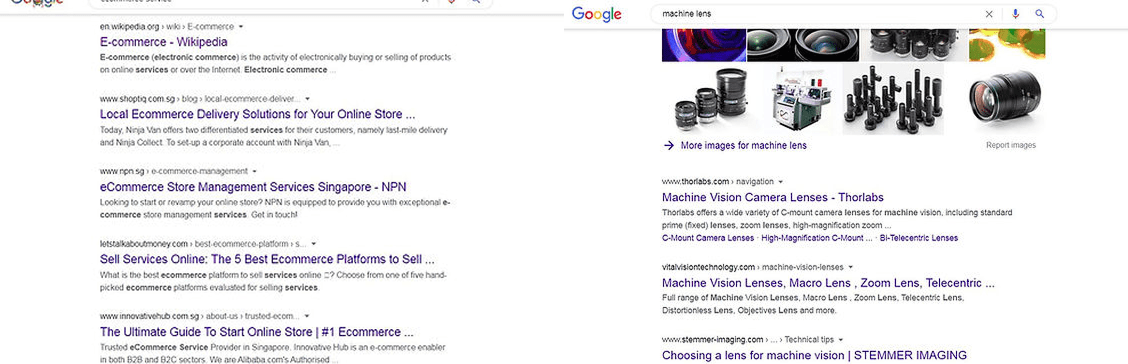This screenshot has height=364, width=1128.
Task: Open the E-commerce - Wikipedia result
Action: 163,42
